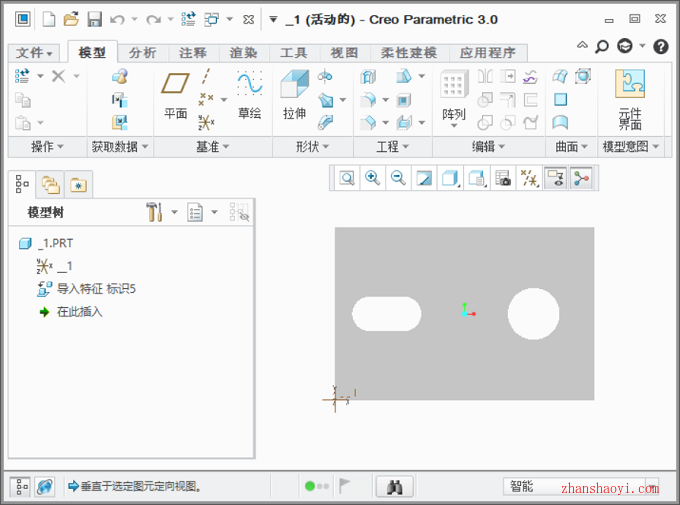Click the circular hole in the model
Screen dimensions: 680x505
(x=533, y=314)
